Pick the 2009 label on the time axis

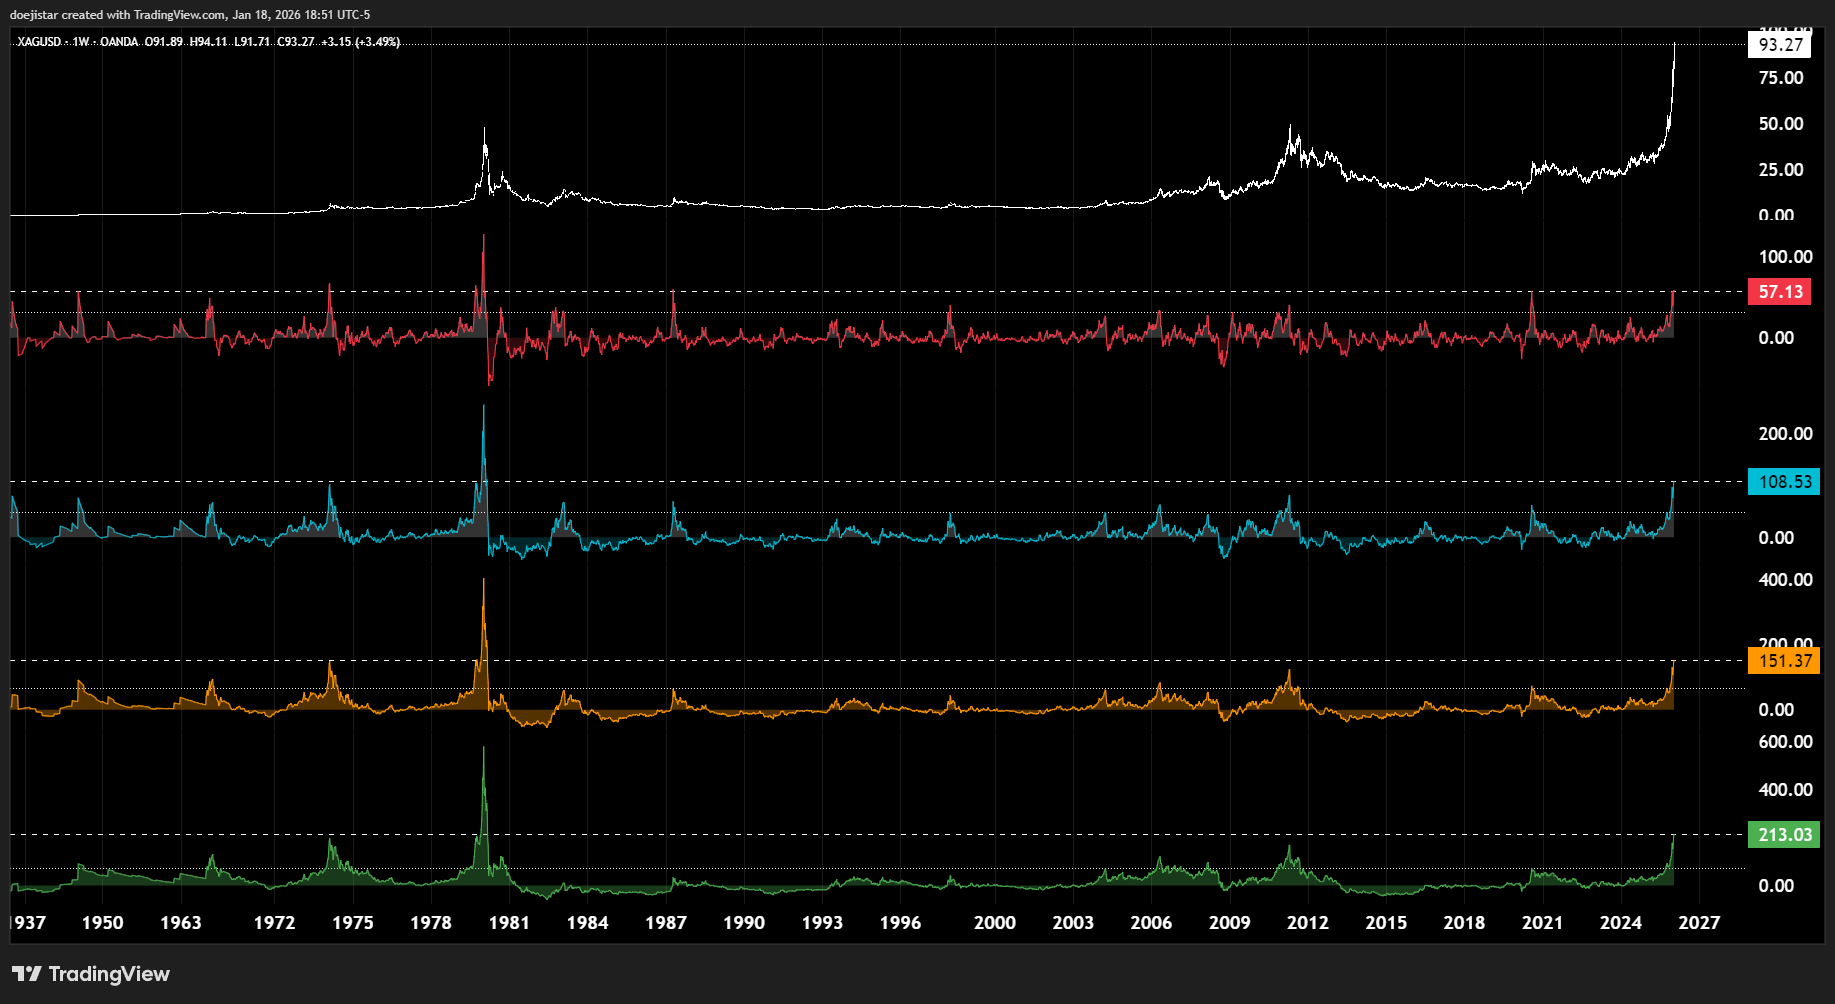coord(1229,923)
